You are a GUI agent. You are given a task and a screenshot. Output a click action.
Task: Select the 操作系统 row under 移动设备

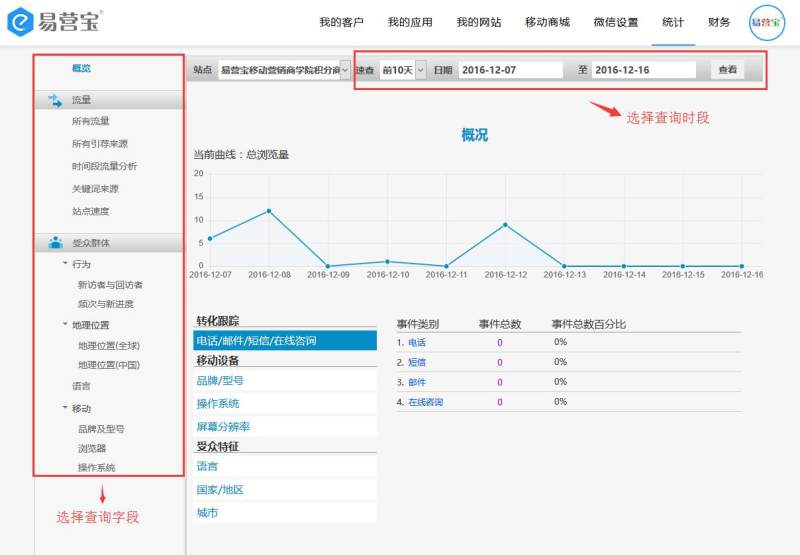(218, 403)
